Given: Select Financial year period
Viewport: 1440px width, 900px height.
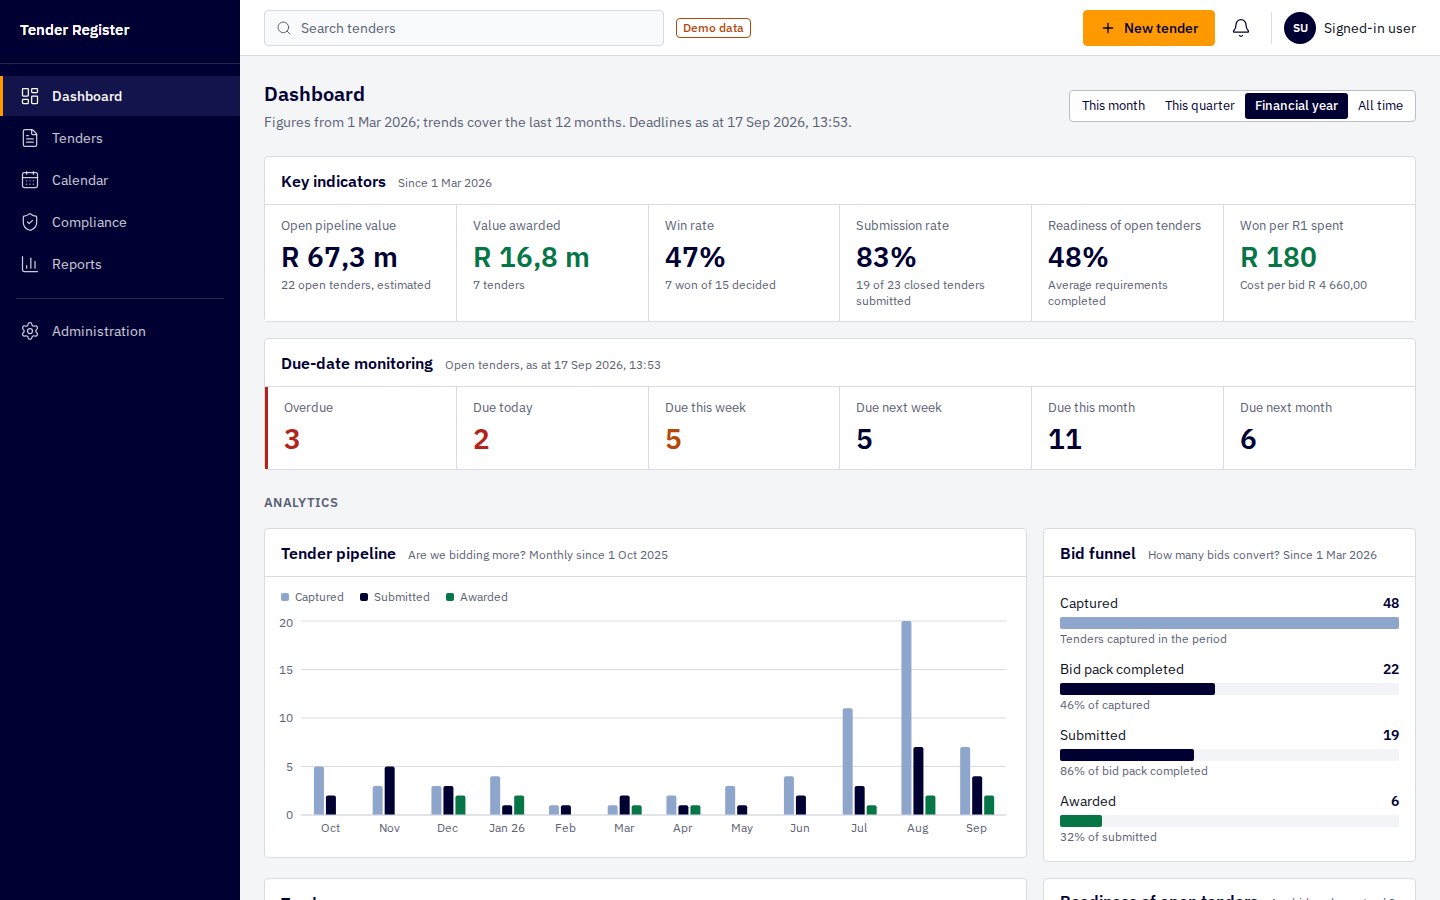Looking at the screenshot, I should [1296, 106].
